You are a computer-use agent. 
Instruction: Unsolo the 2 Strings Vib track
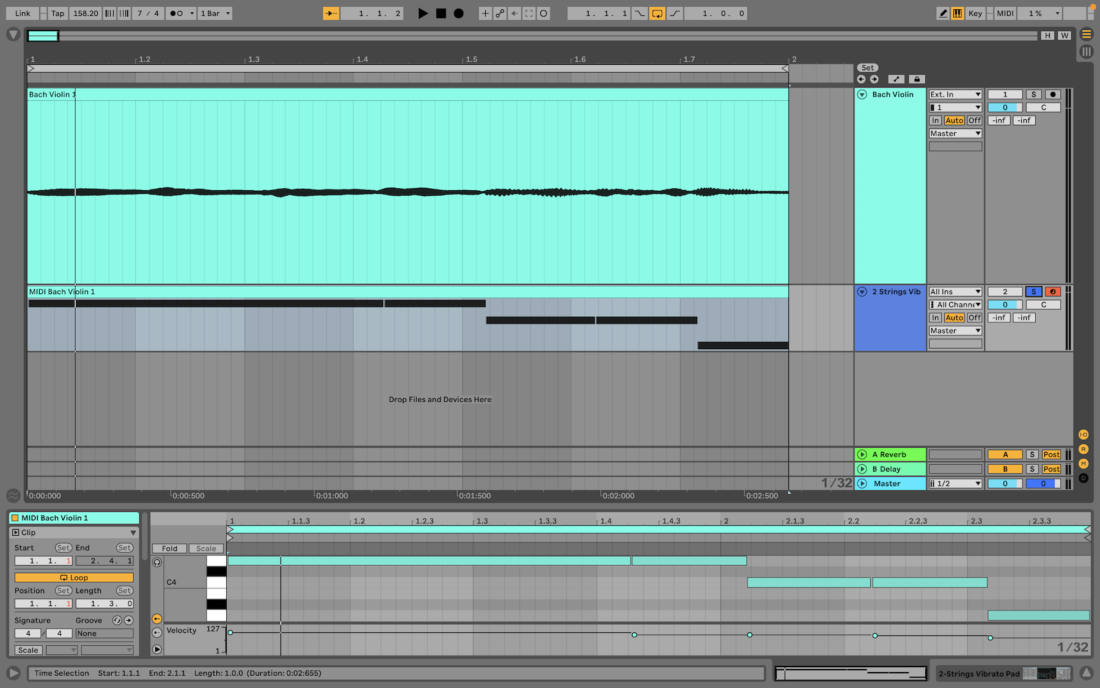point(1033,292)
